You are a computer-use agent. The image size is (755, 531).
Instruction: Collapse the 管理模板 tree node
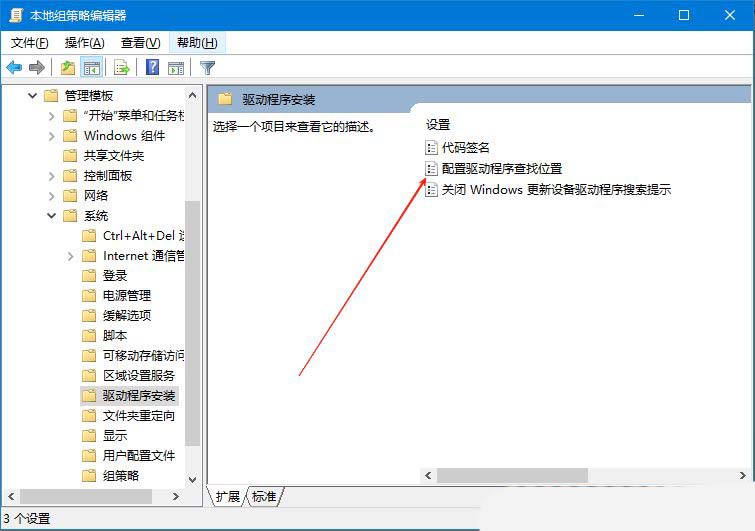[x=32, y=95]
